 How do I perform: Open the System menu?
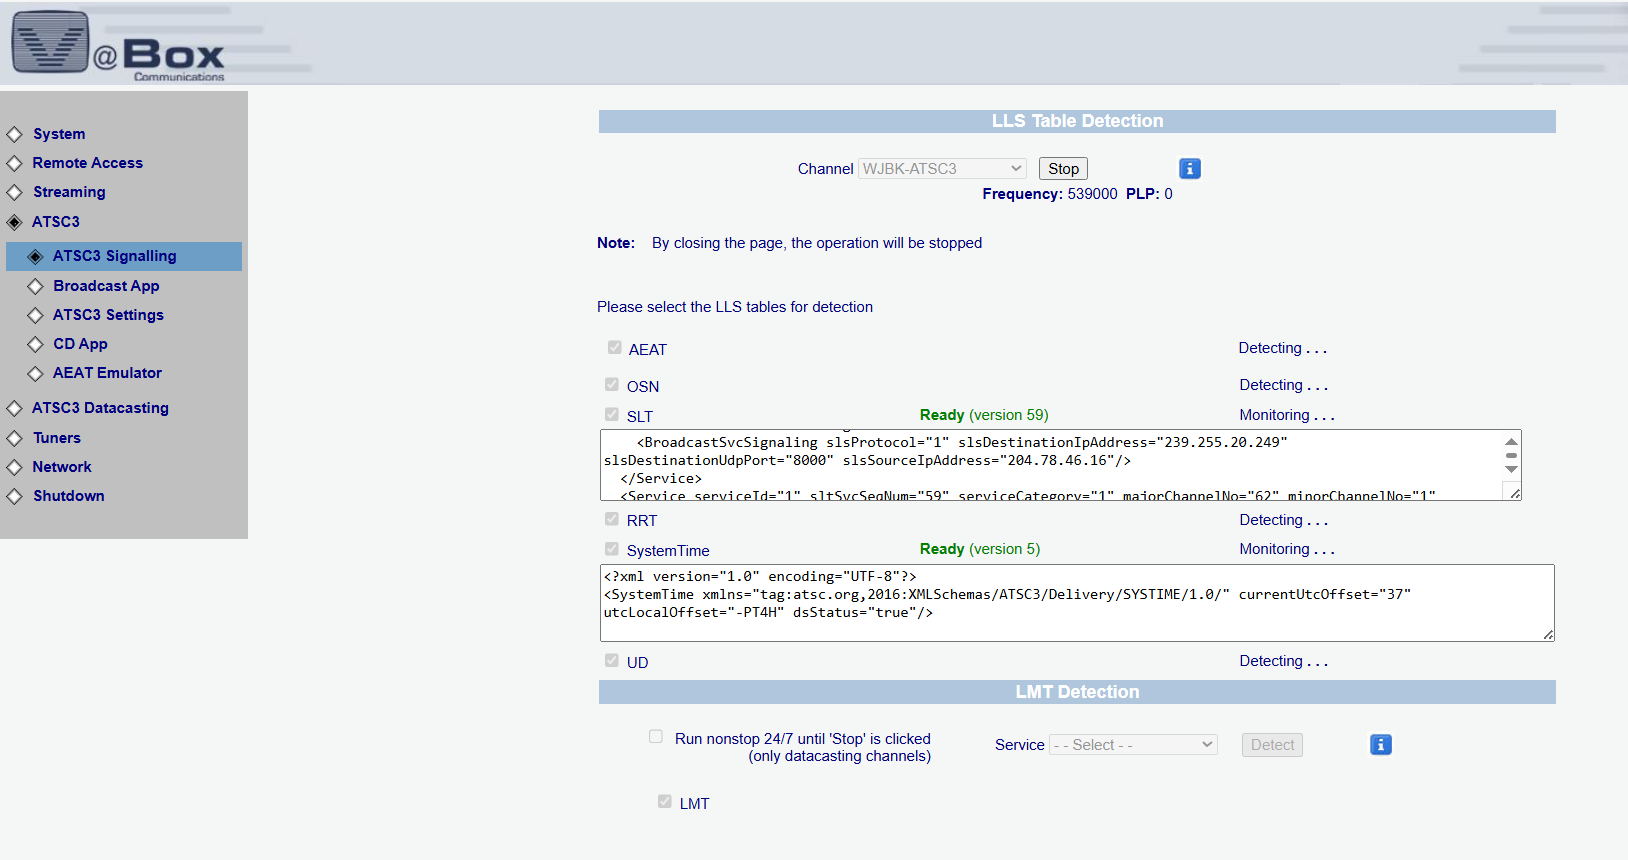point(59,134)
